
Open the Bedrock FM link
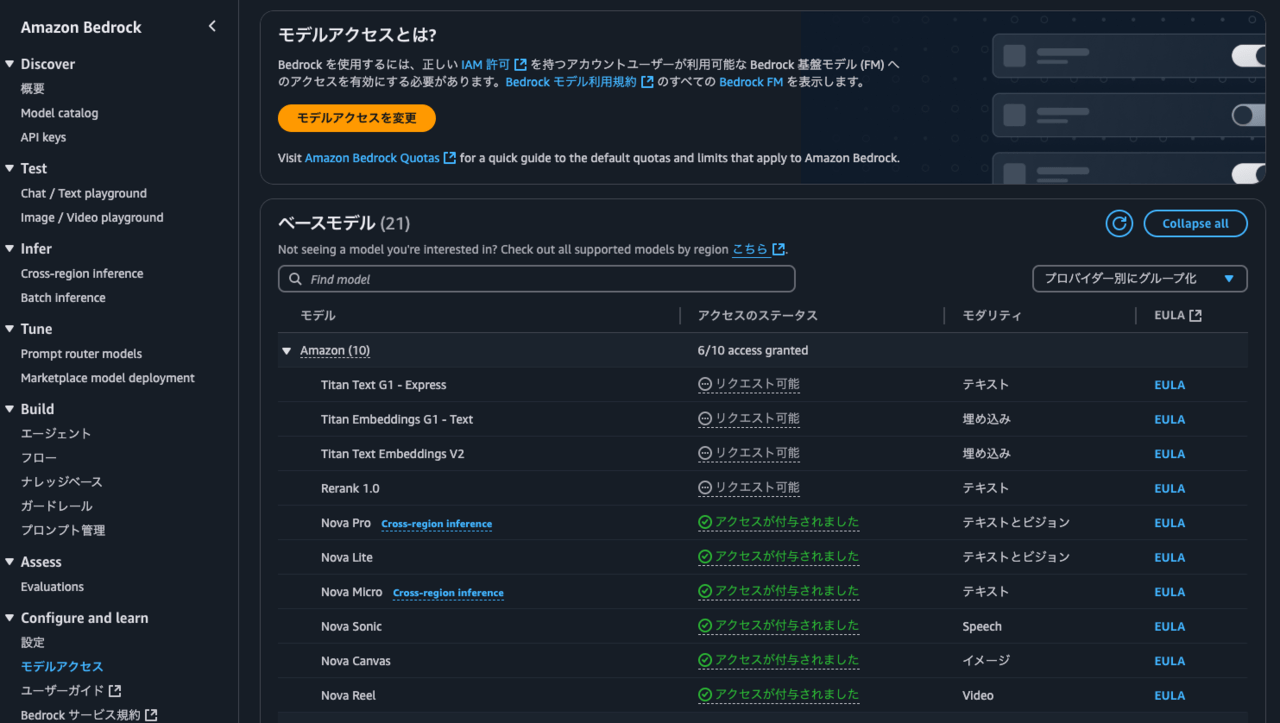coord(751,82)
